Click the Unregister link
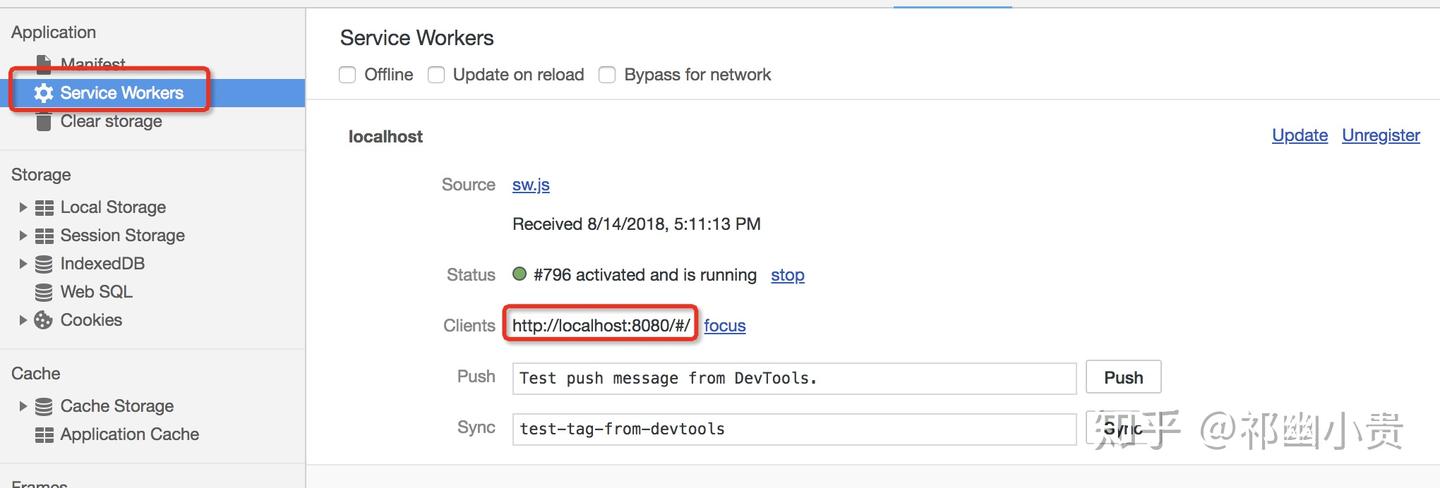The image size is (1440, 488). [1380, 135]
